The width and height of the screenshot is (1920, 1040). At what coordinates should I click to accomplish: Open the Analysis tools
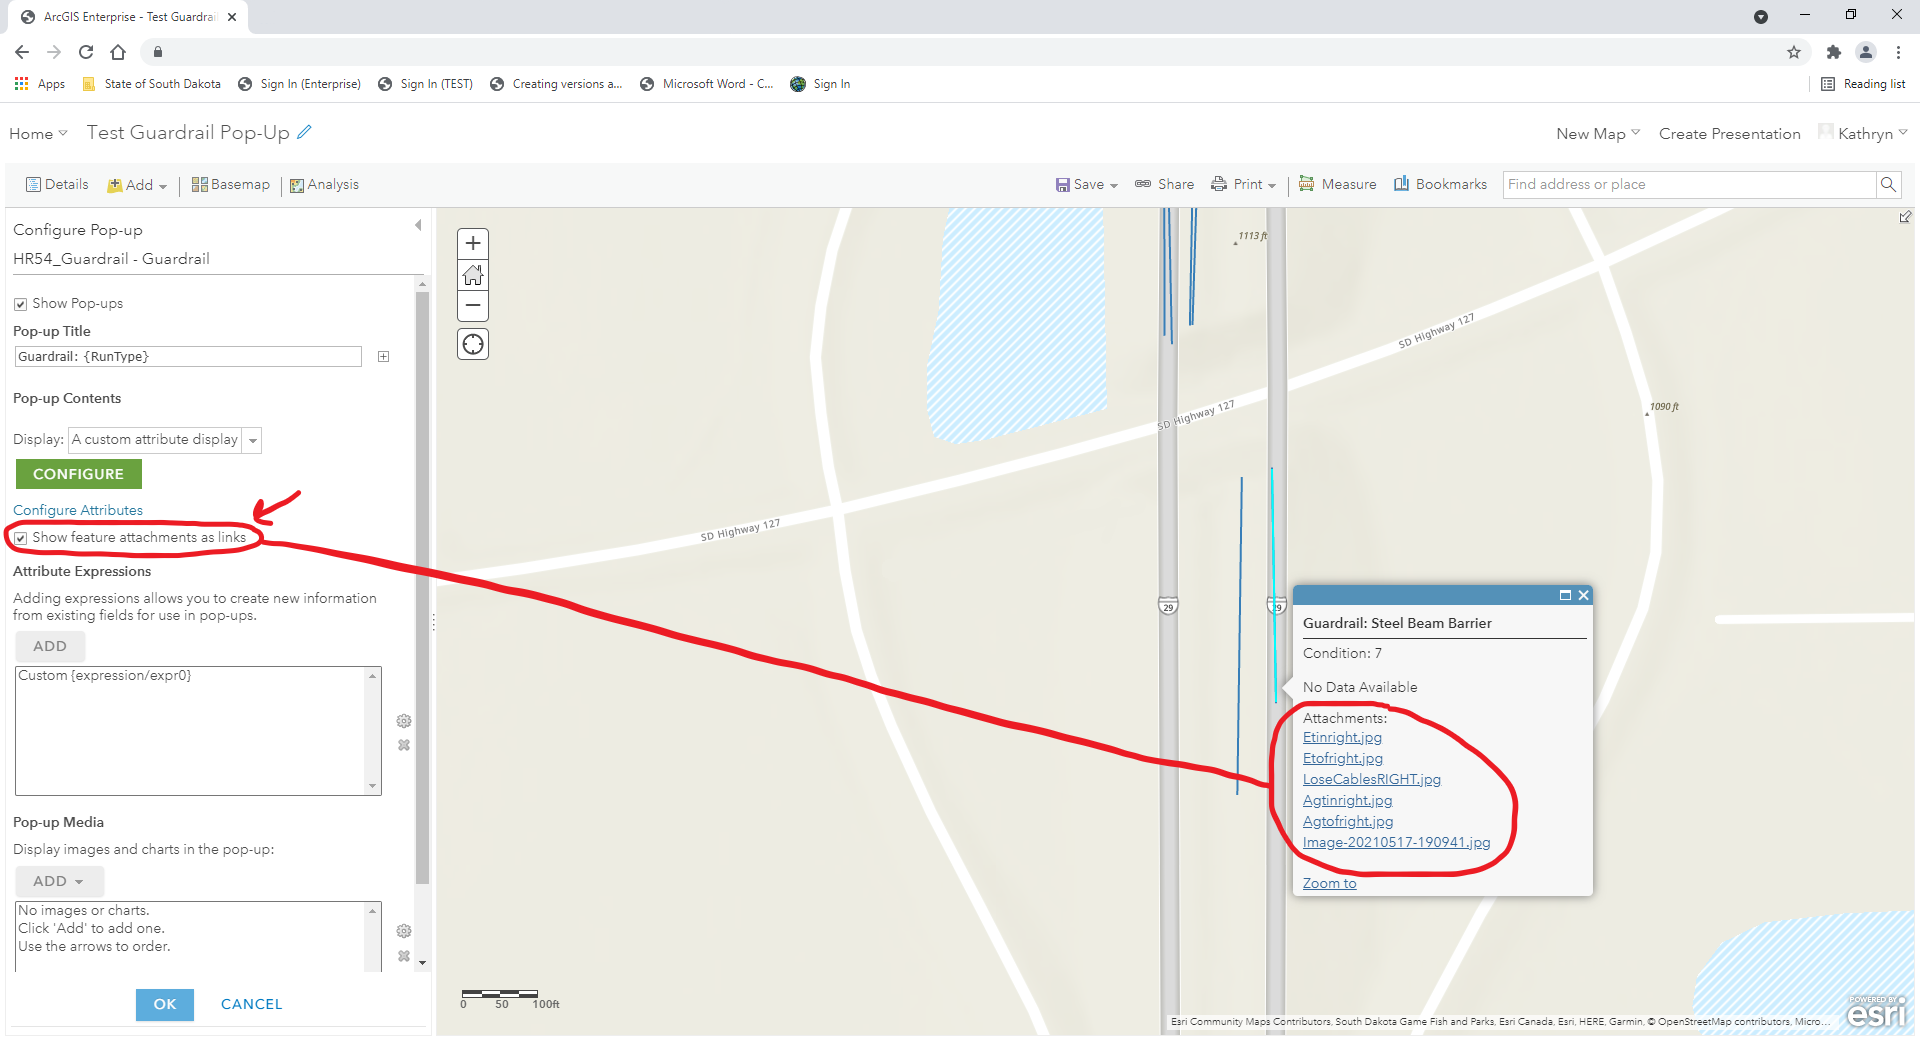tap(324, 185)
